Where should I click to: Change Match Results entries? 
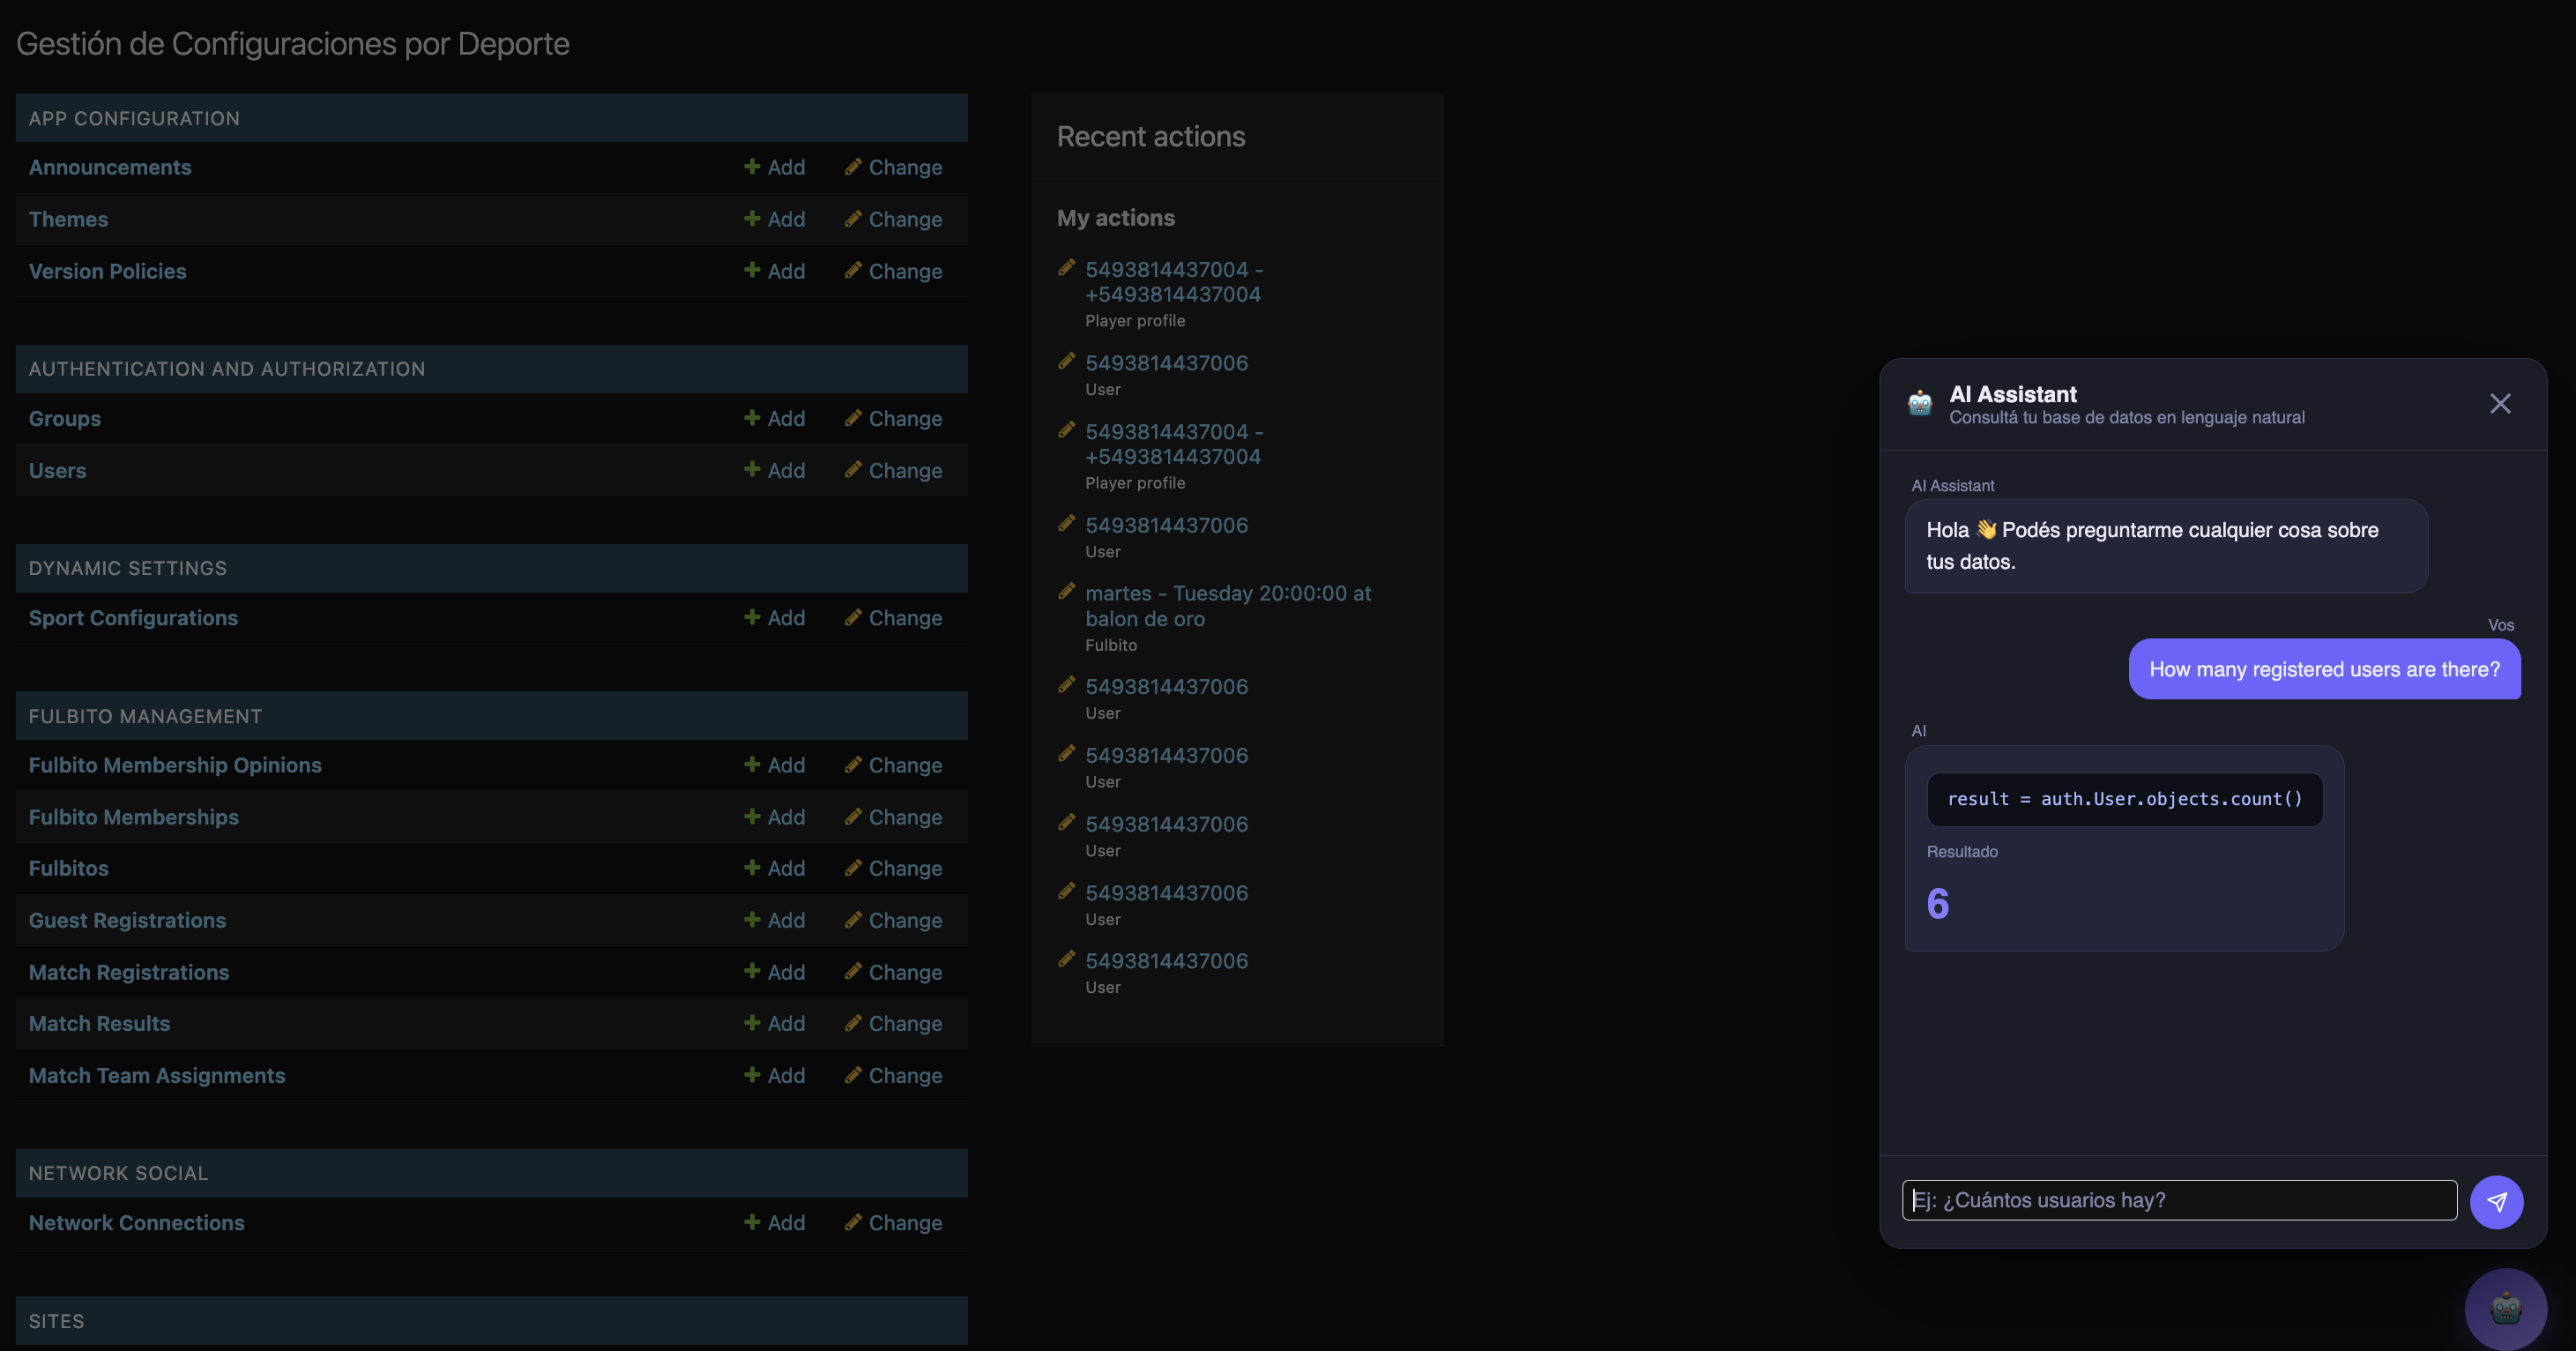coord(894,1023)
